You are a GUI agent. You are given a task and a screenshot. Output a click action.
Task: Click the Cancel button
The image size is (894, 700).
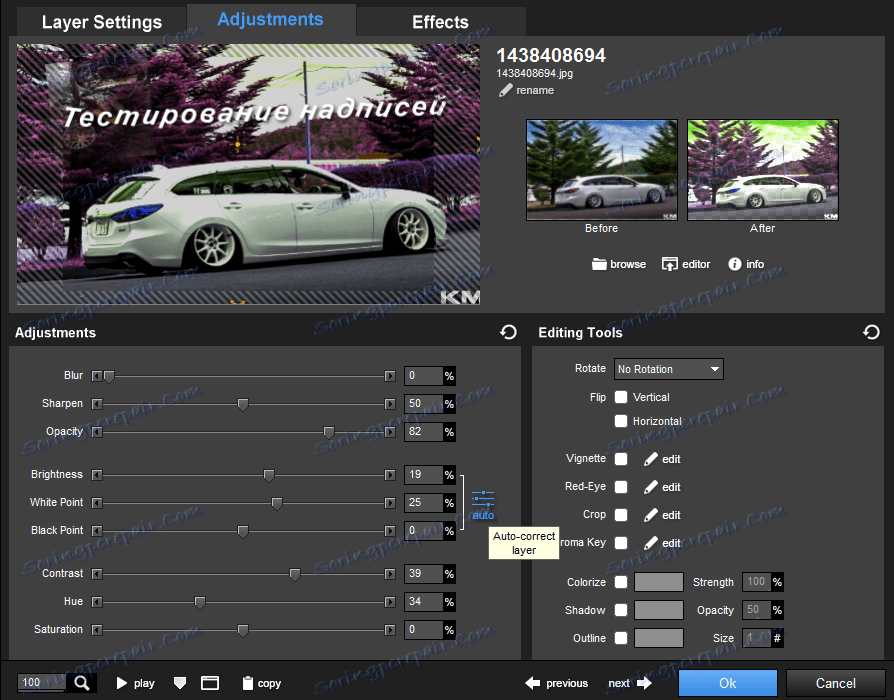coord(835,683)
